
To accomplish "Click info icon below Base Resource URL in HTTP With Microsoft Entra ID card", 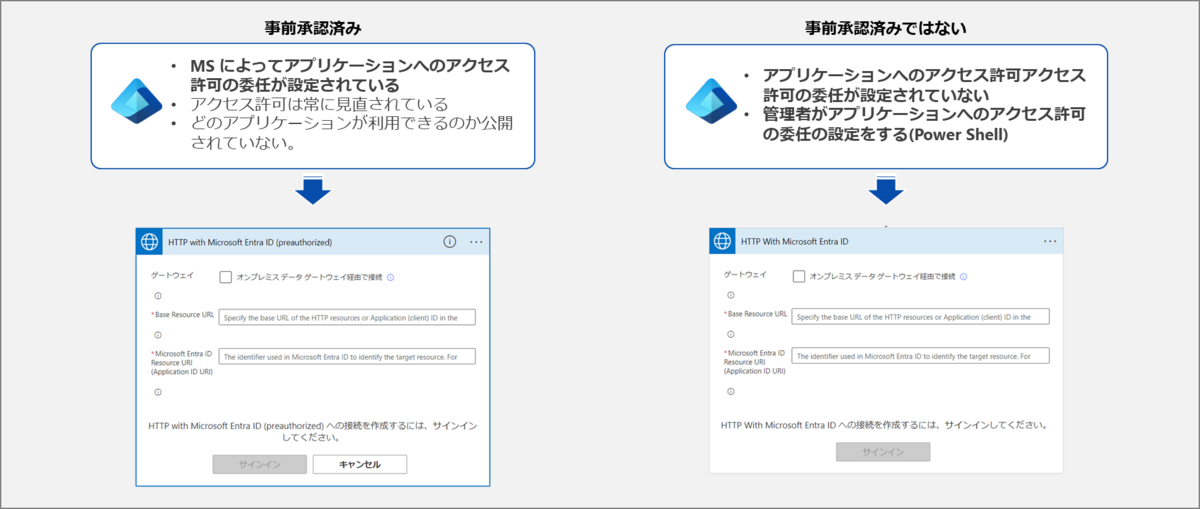I will (731, 334).
